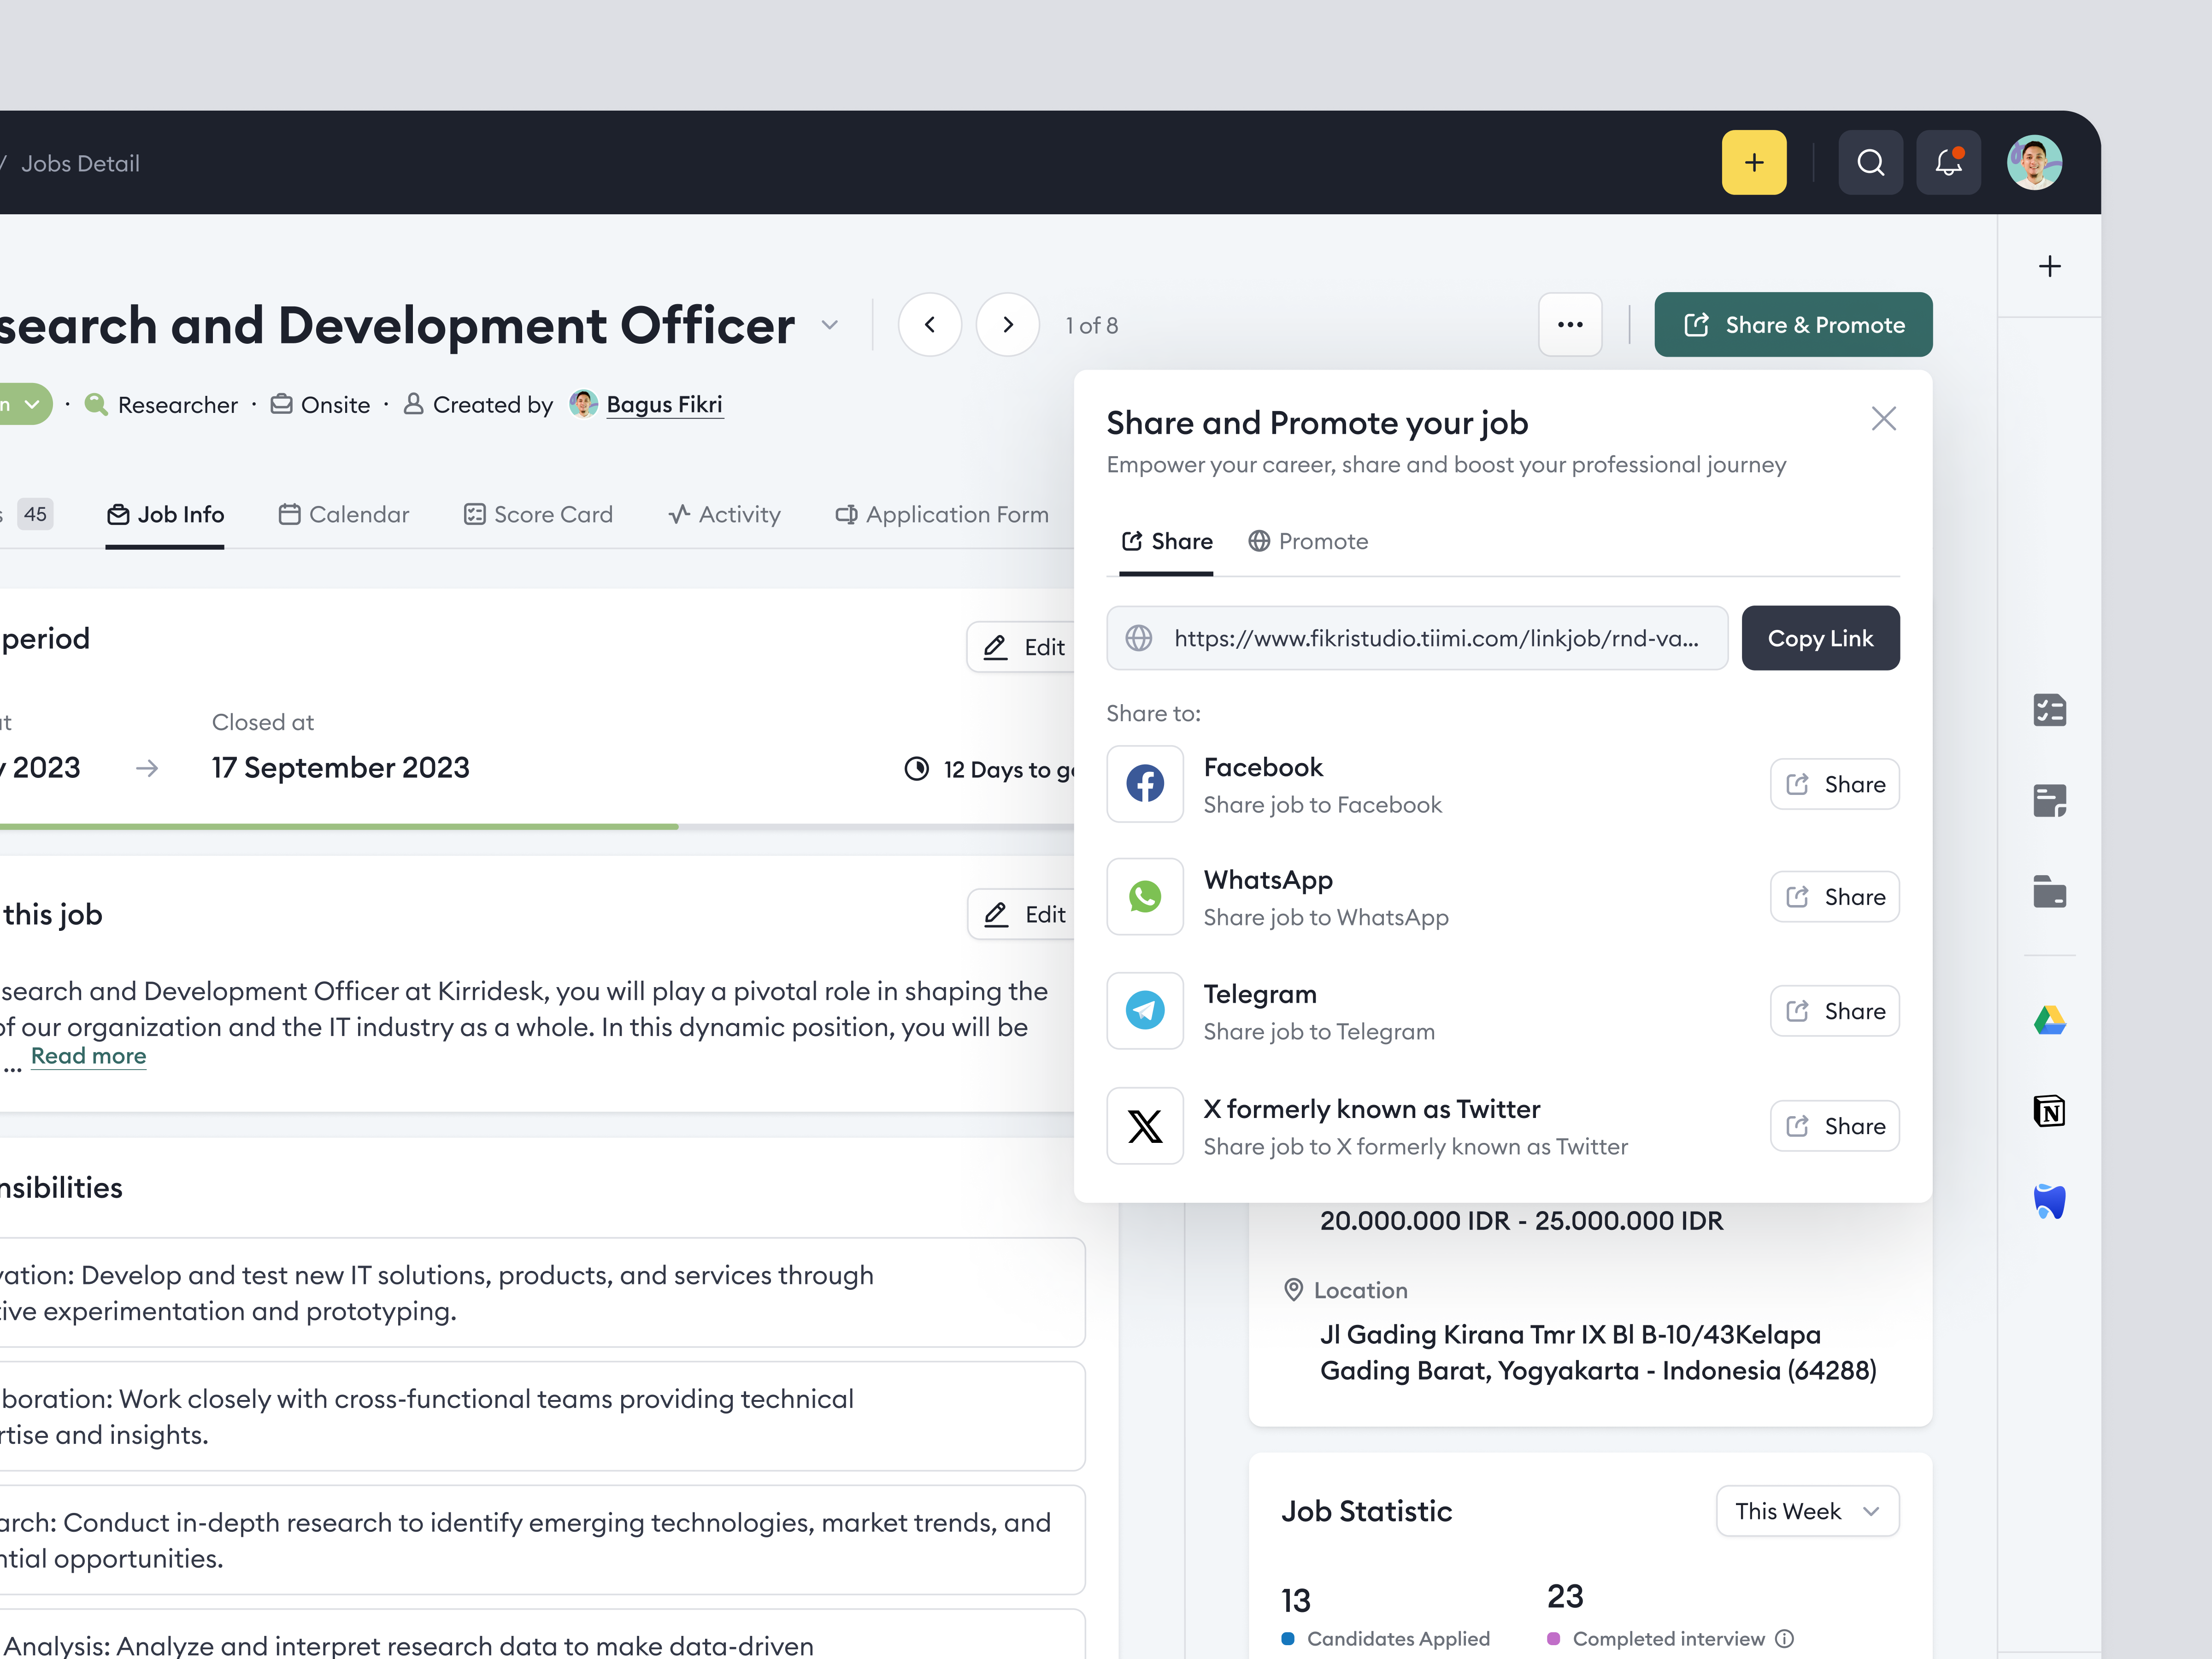Image resolution: width=2212 pixels, height=1659 pixels.
Task: Click the WhatsApp logo icon
Action: tap(1145, 896)
